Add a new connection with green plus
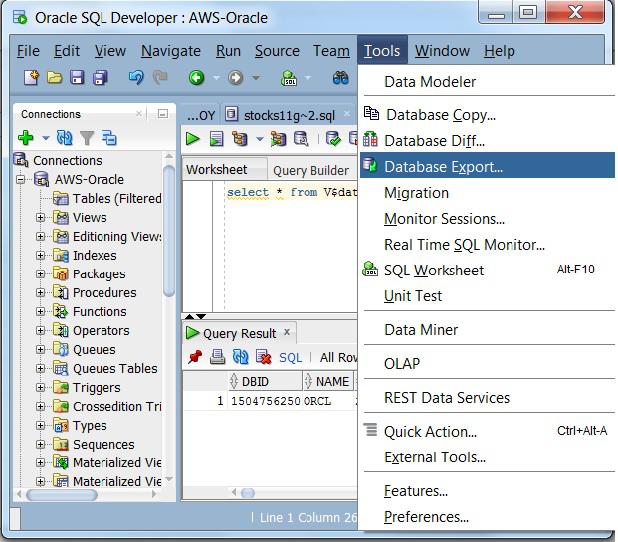The height and width of the screenshot is (542, 618). coord(26,138)
